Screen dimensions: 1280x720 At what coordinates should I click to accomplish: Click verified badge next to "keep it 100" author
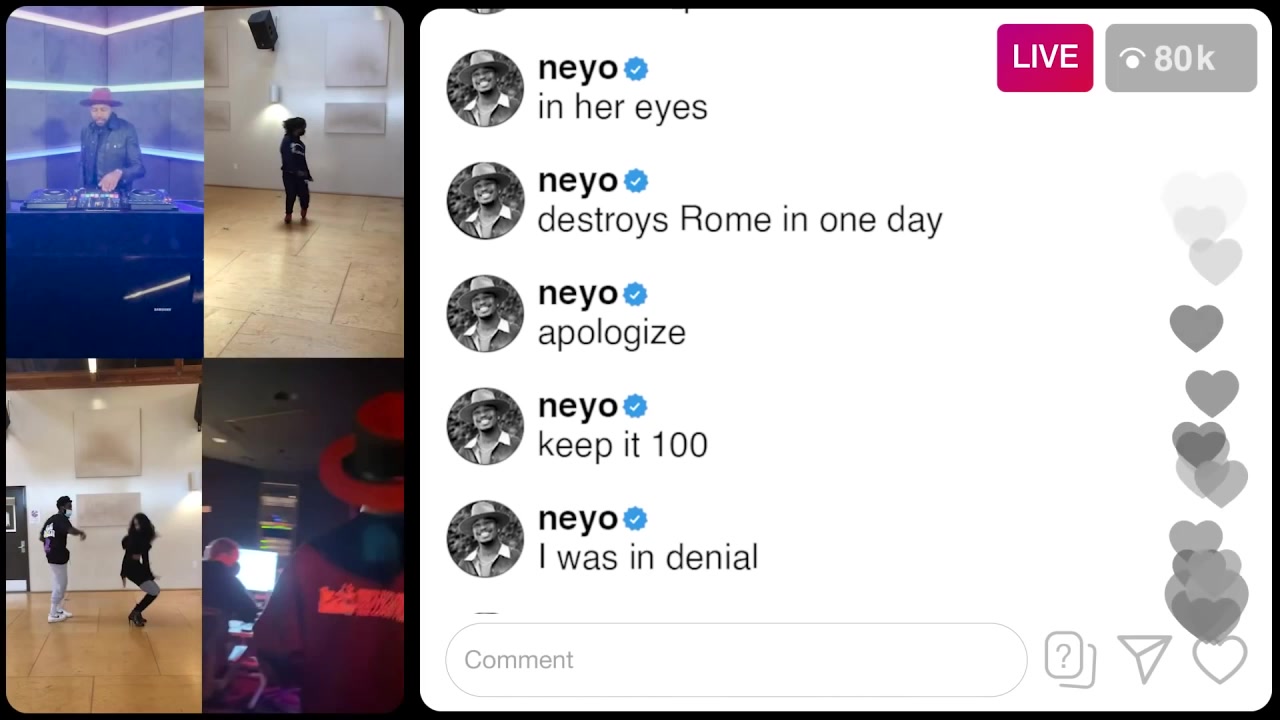pos(636,407)
